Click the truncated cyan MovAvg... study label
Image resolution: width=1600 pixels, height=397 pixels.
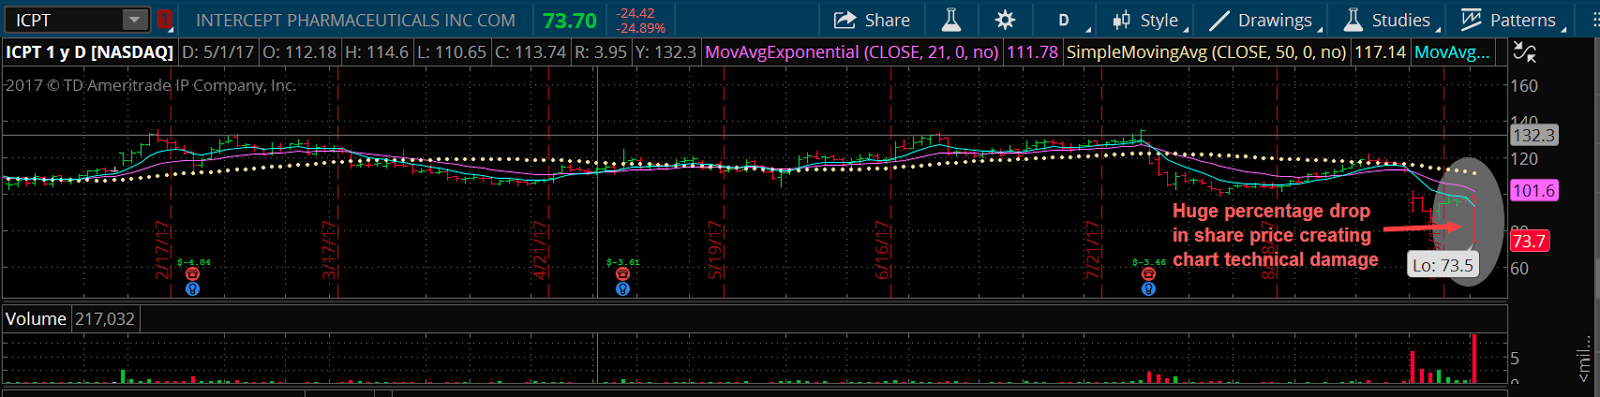tap(1452, 52)
